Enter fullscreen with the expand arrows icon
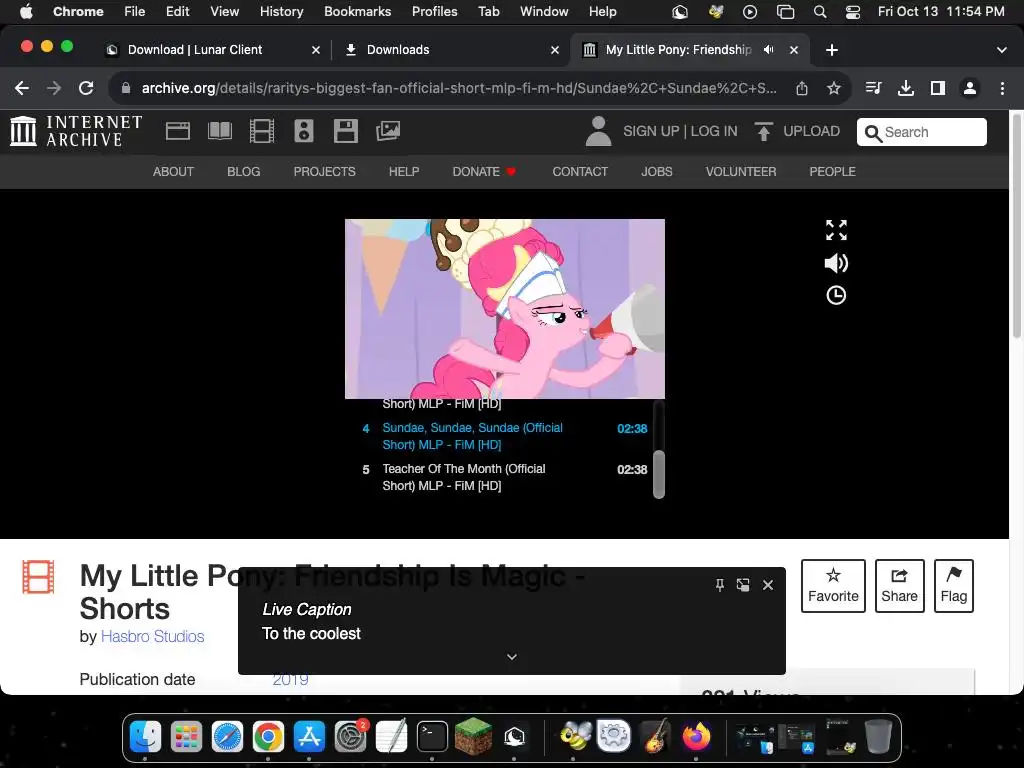 (x=836, y=230)
